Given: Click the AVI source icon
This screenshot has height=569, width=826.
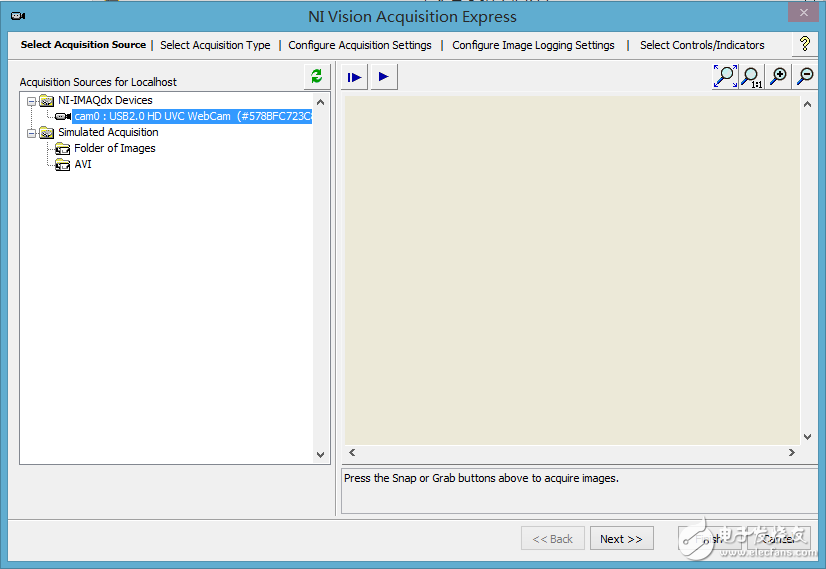Looking at the screenshot, I should point(63,165).
